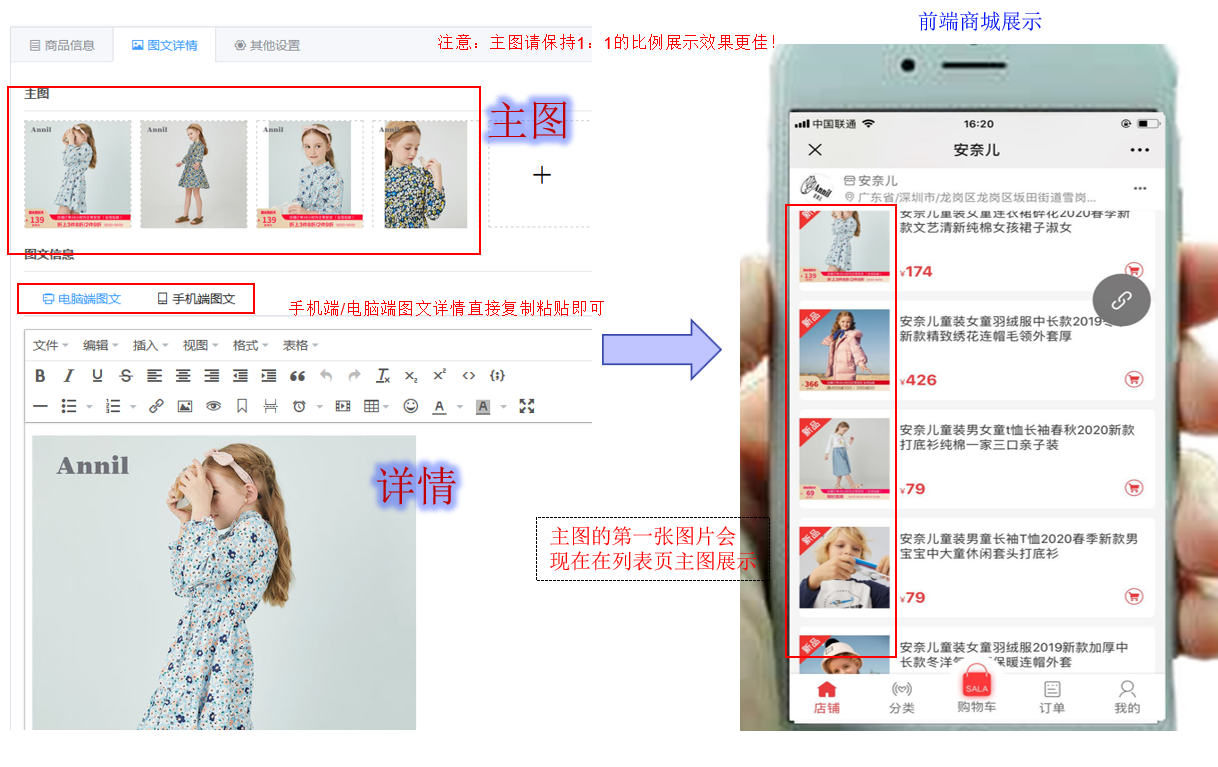The height and width of the screenshot is (767, 1218).
Task: Apply strikethrough formatting
Action: (125, 376)
